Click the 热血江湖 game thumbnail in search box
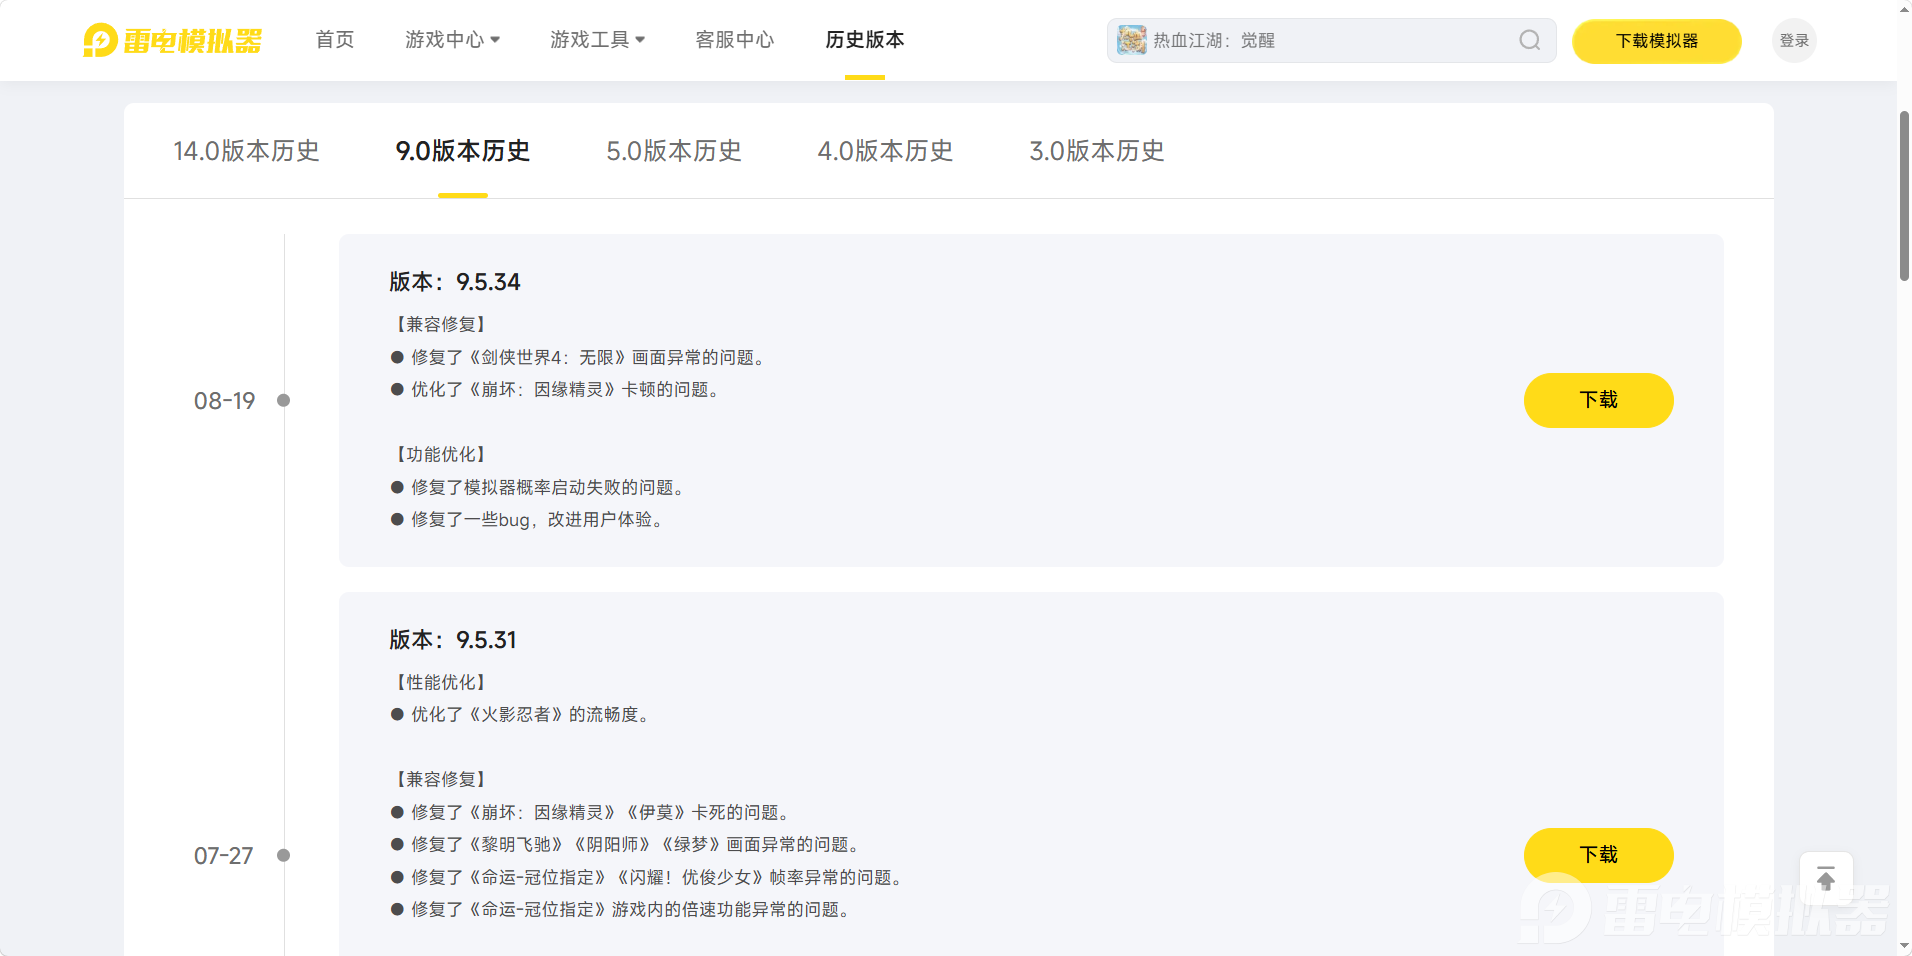1912x956 pixels. [1131, 40]
